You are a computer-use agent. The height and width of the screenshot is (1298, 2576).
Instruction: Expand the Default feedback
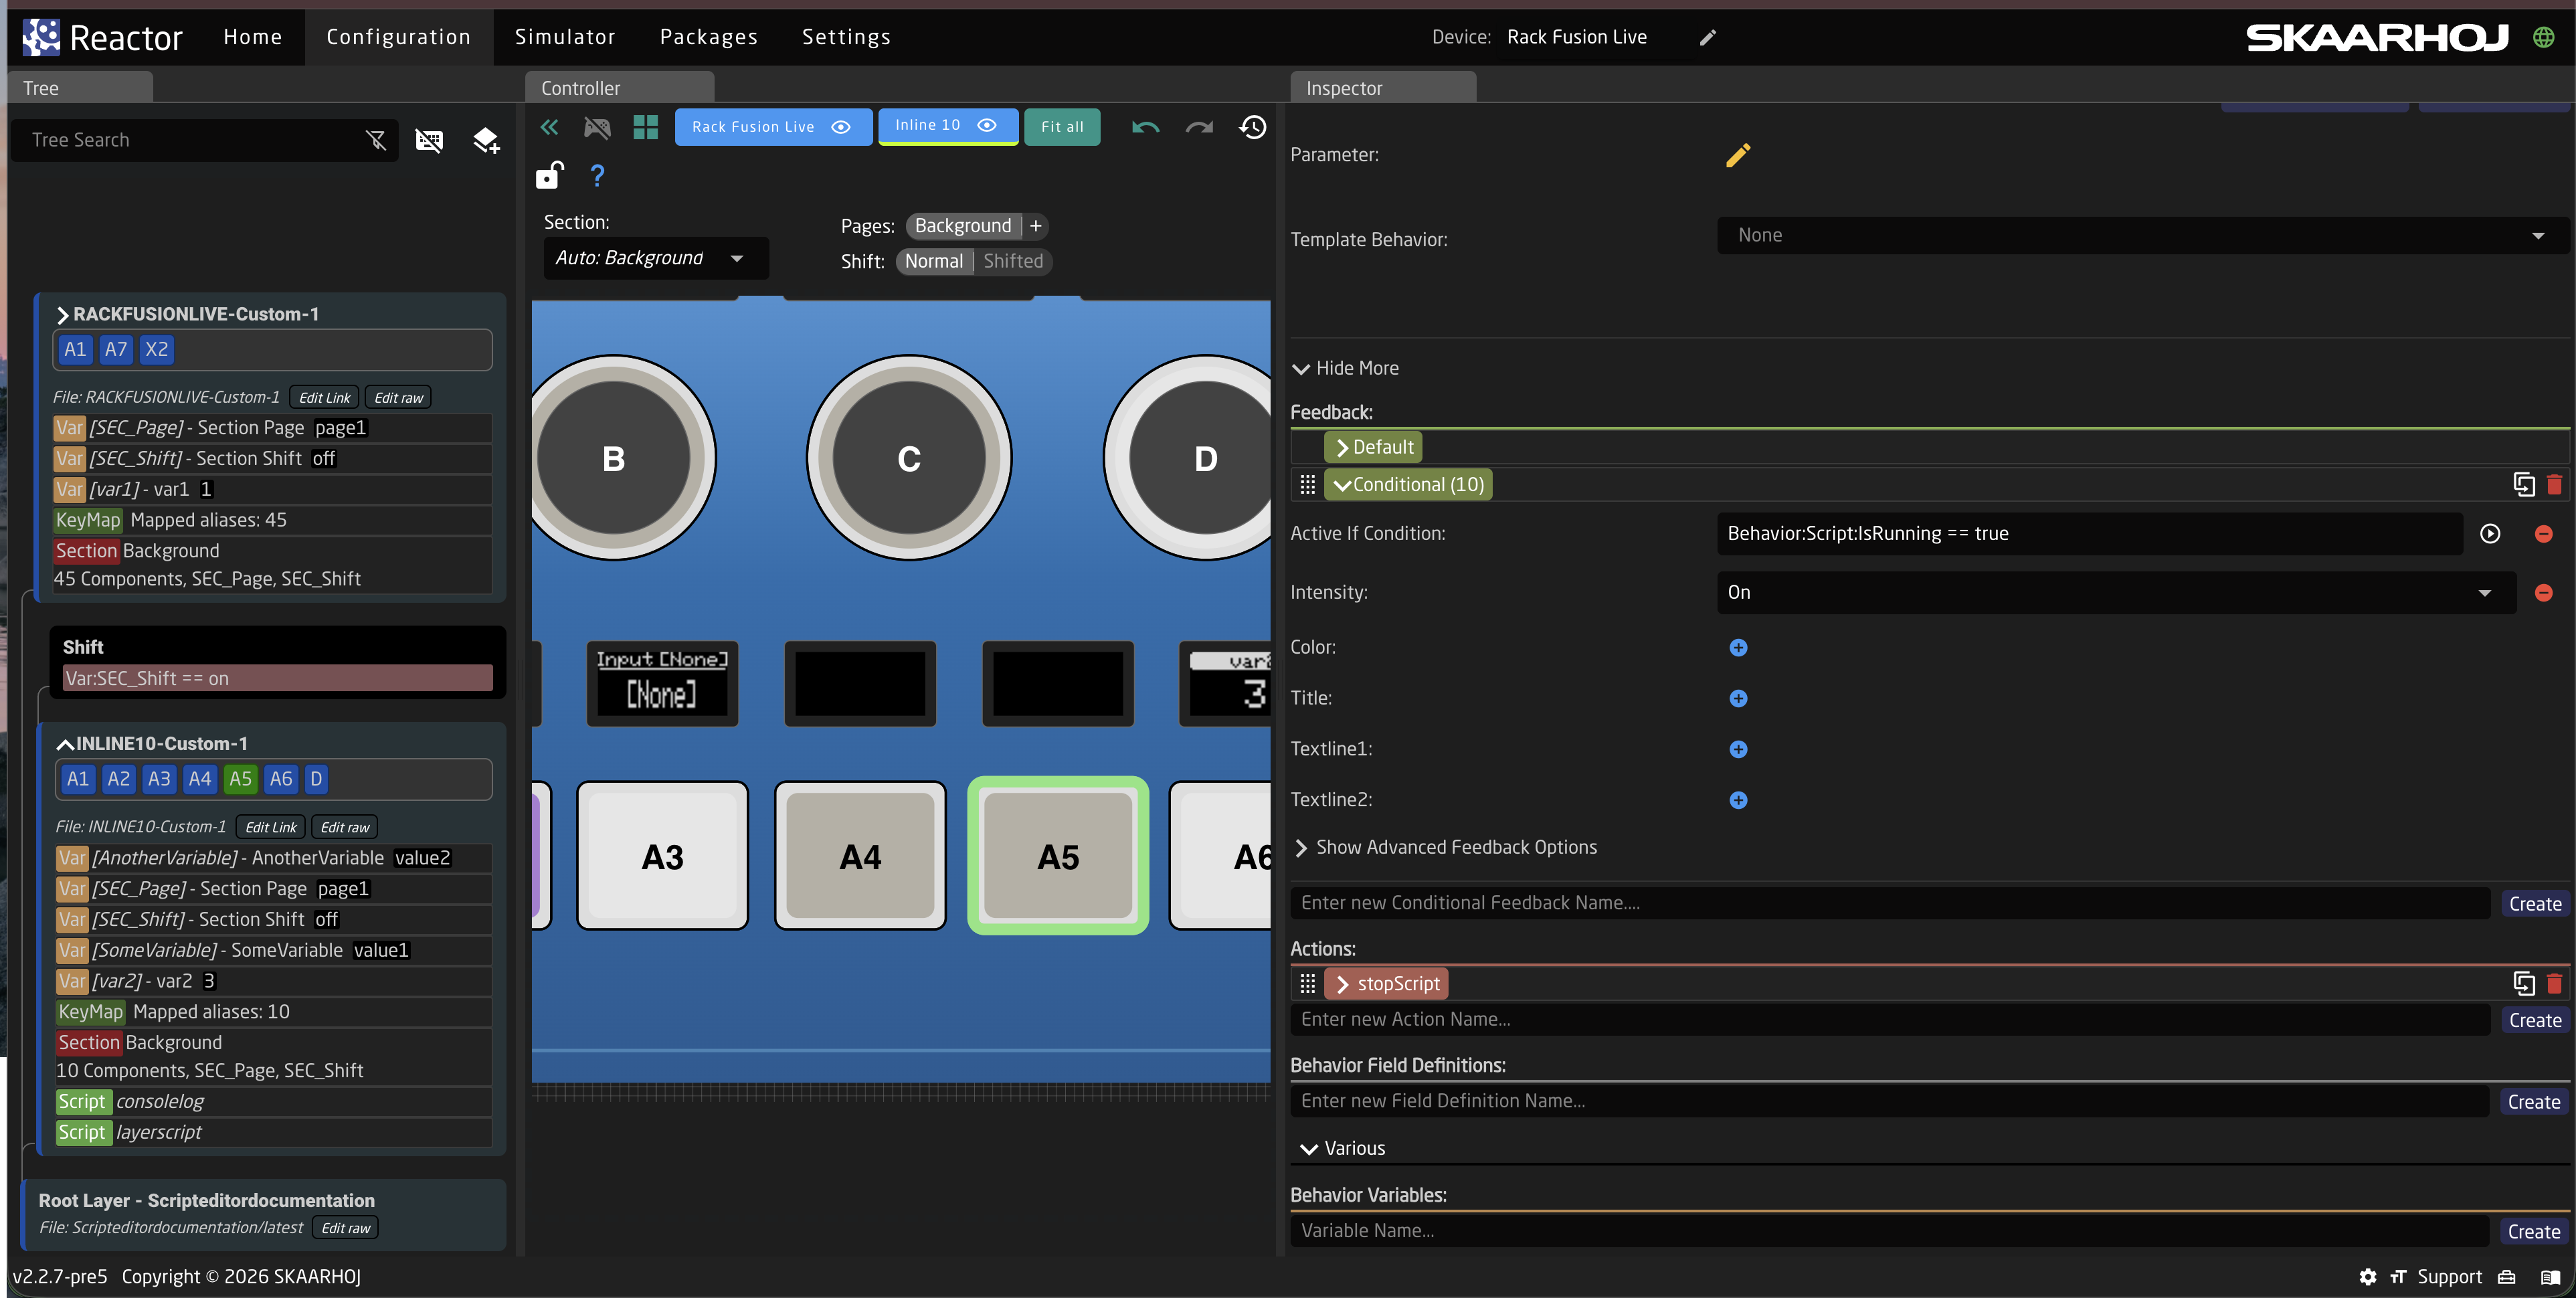1373,448
